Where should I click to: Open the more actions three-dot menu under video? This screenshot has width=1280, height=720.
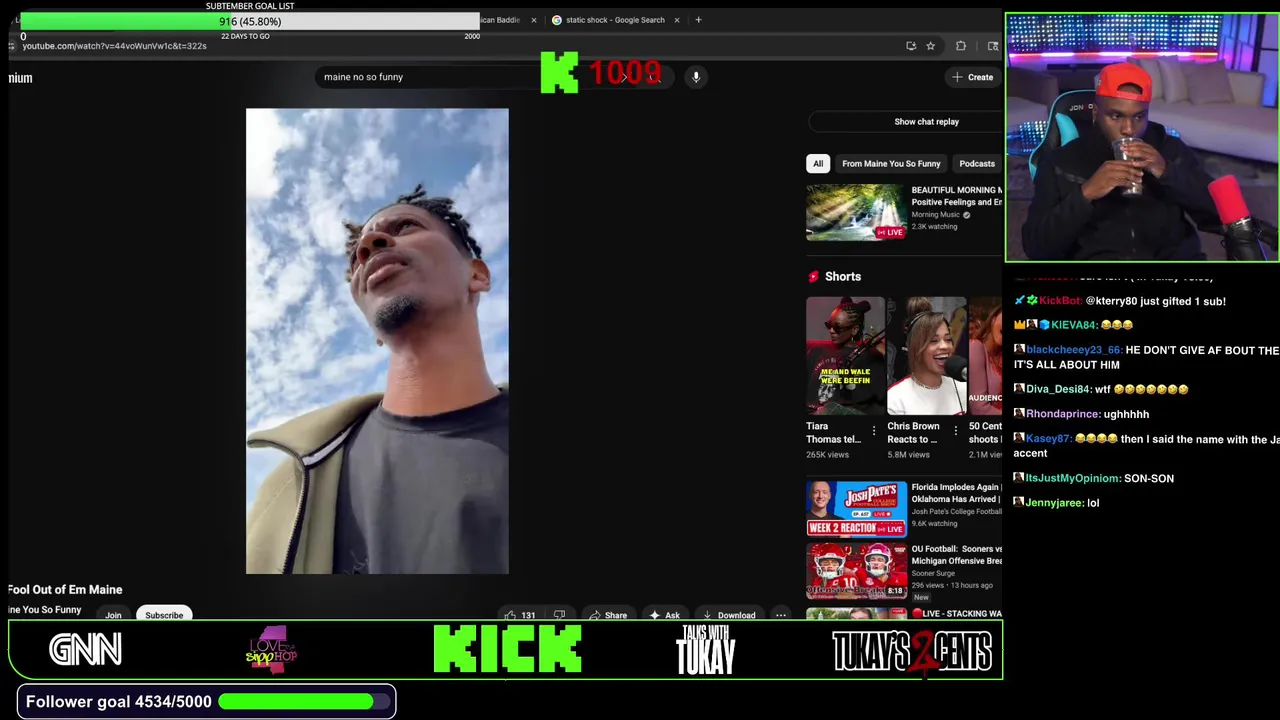(781, 615)
